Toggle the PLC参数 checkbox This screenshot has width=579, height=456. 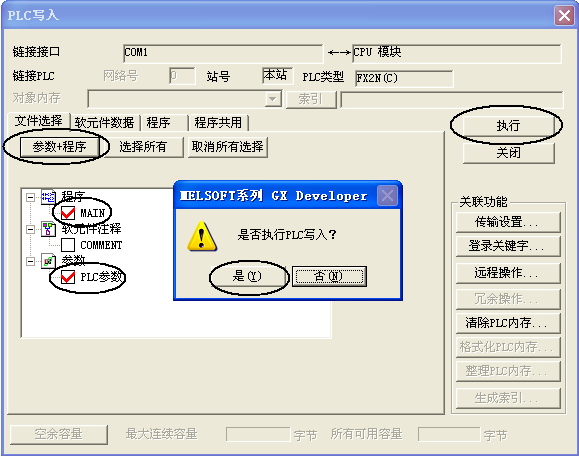(68, 277)
